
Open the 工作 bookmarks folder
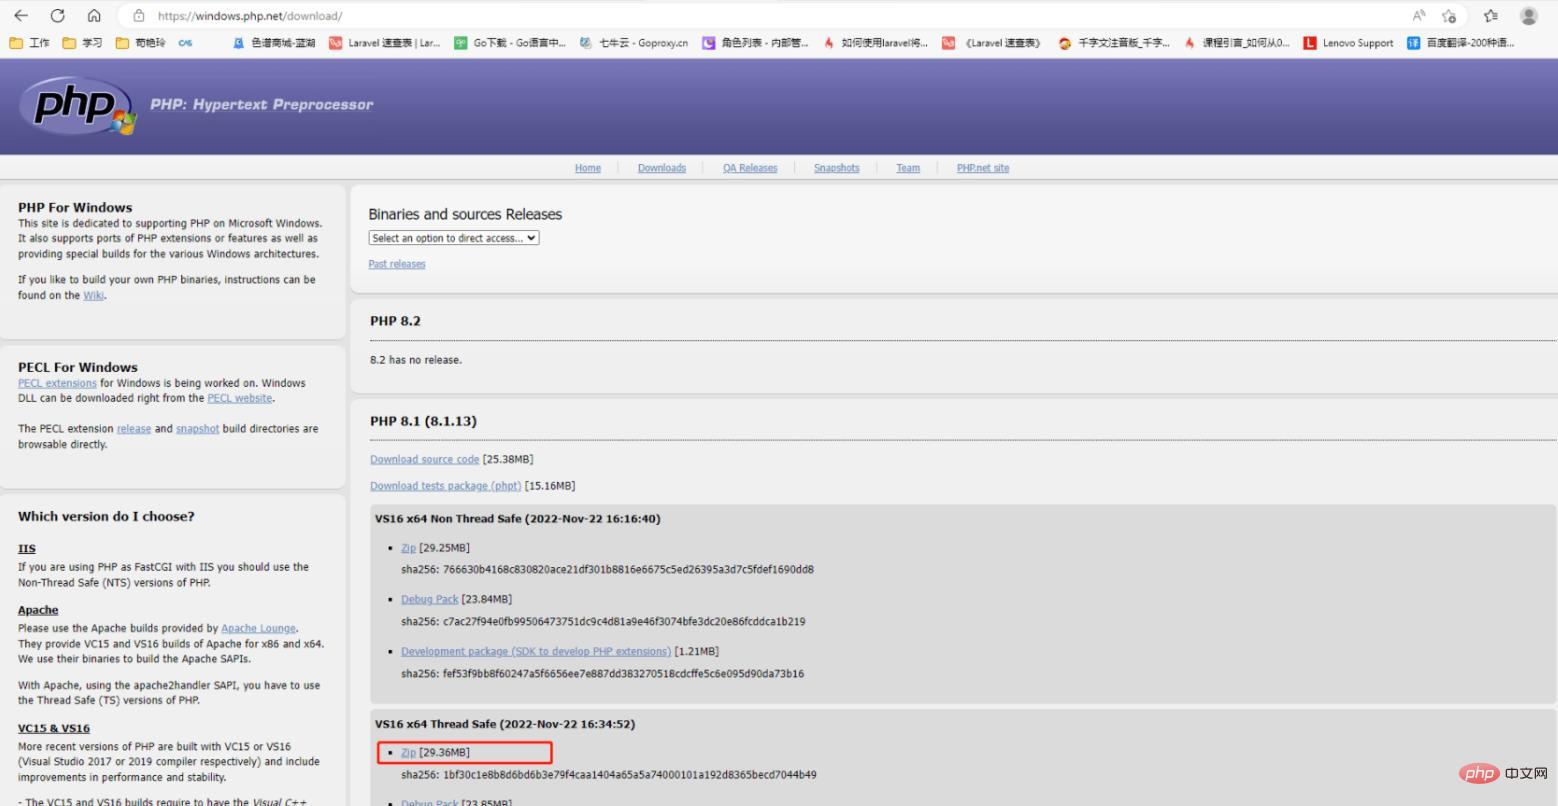point(30,43)
